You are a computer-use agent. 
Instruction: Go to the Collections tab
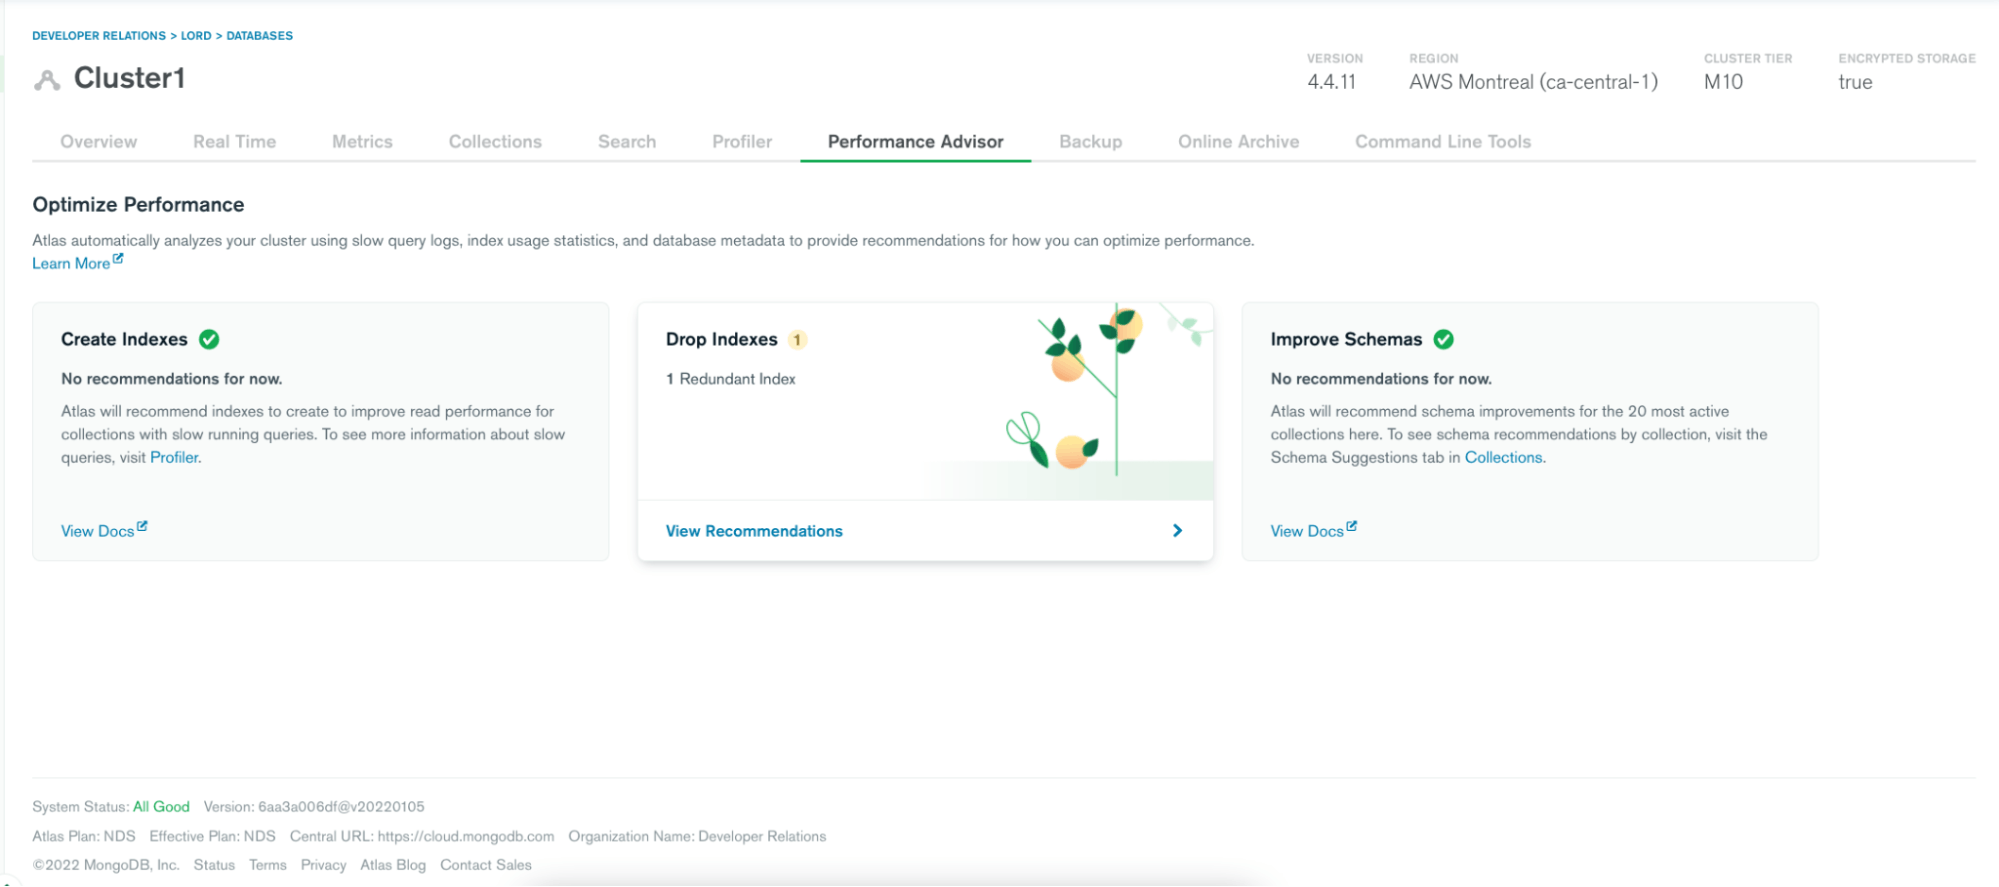[x=495, y=142]
